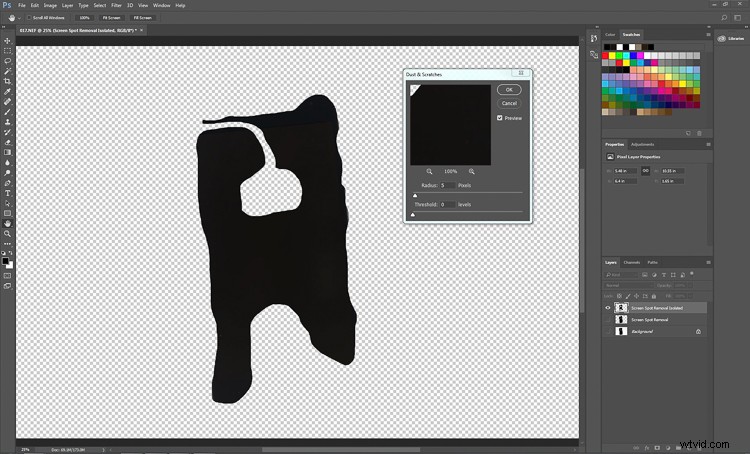Open the Layers panel options menu

coord(709,262)
